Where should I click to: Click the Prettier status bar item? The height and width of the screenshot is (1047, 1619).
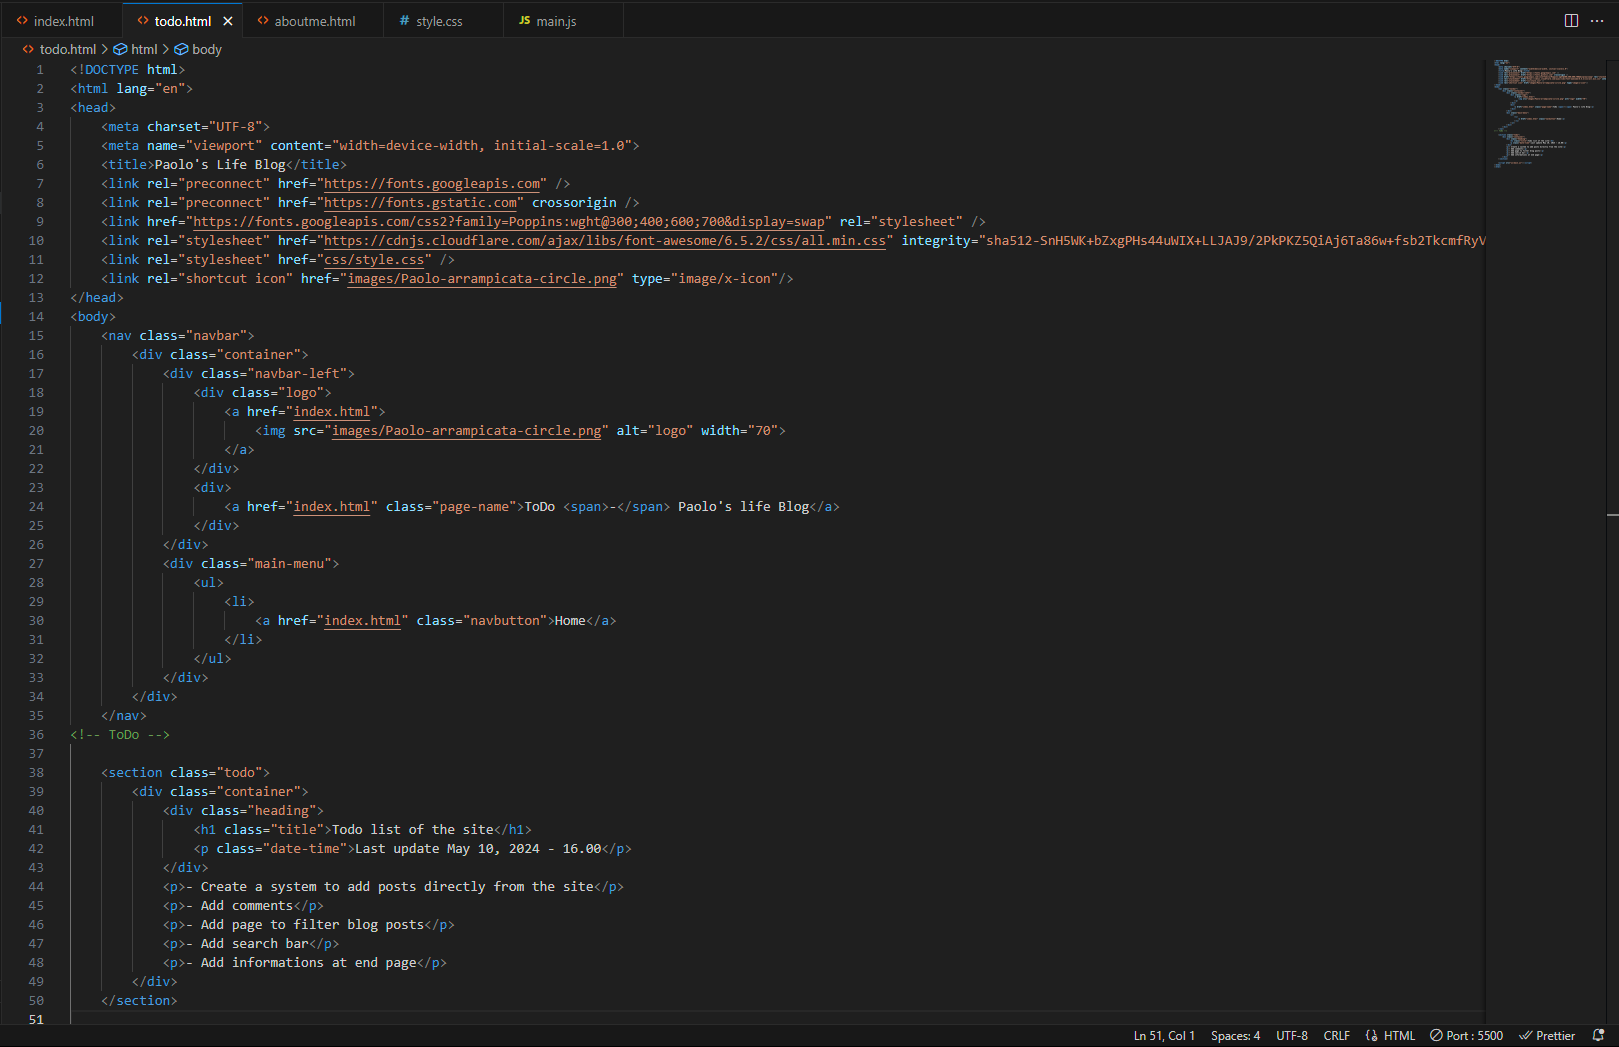click(x=1547, y=1036)
